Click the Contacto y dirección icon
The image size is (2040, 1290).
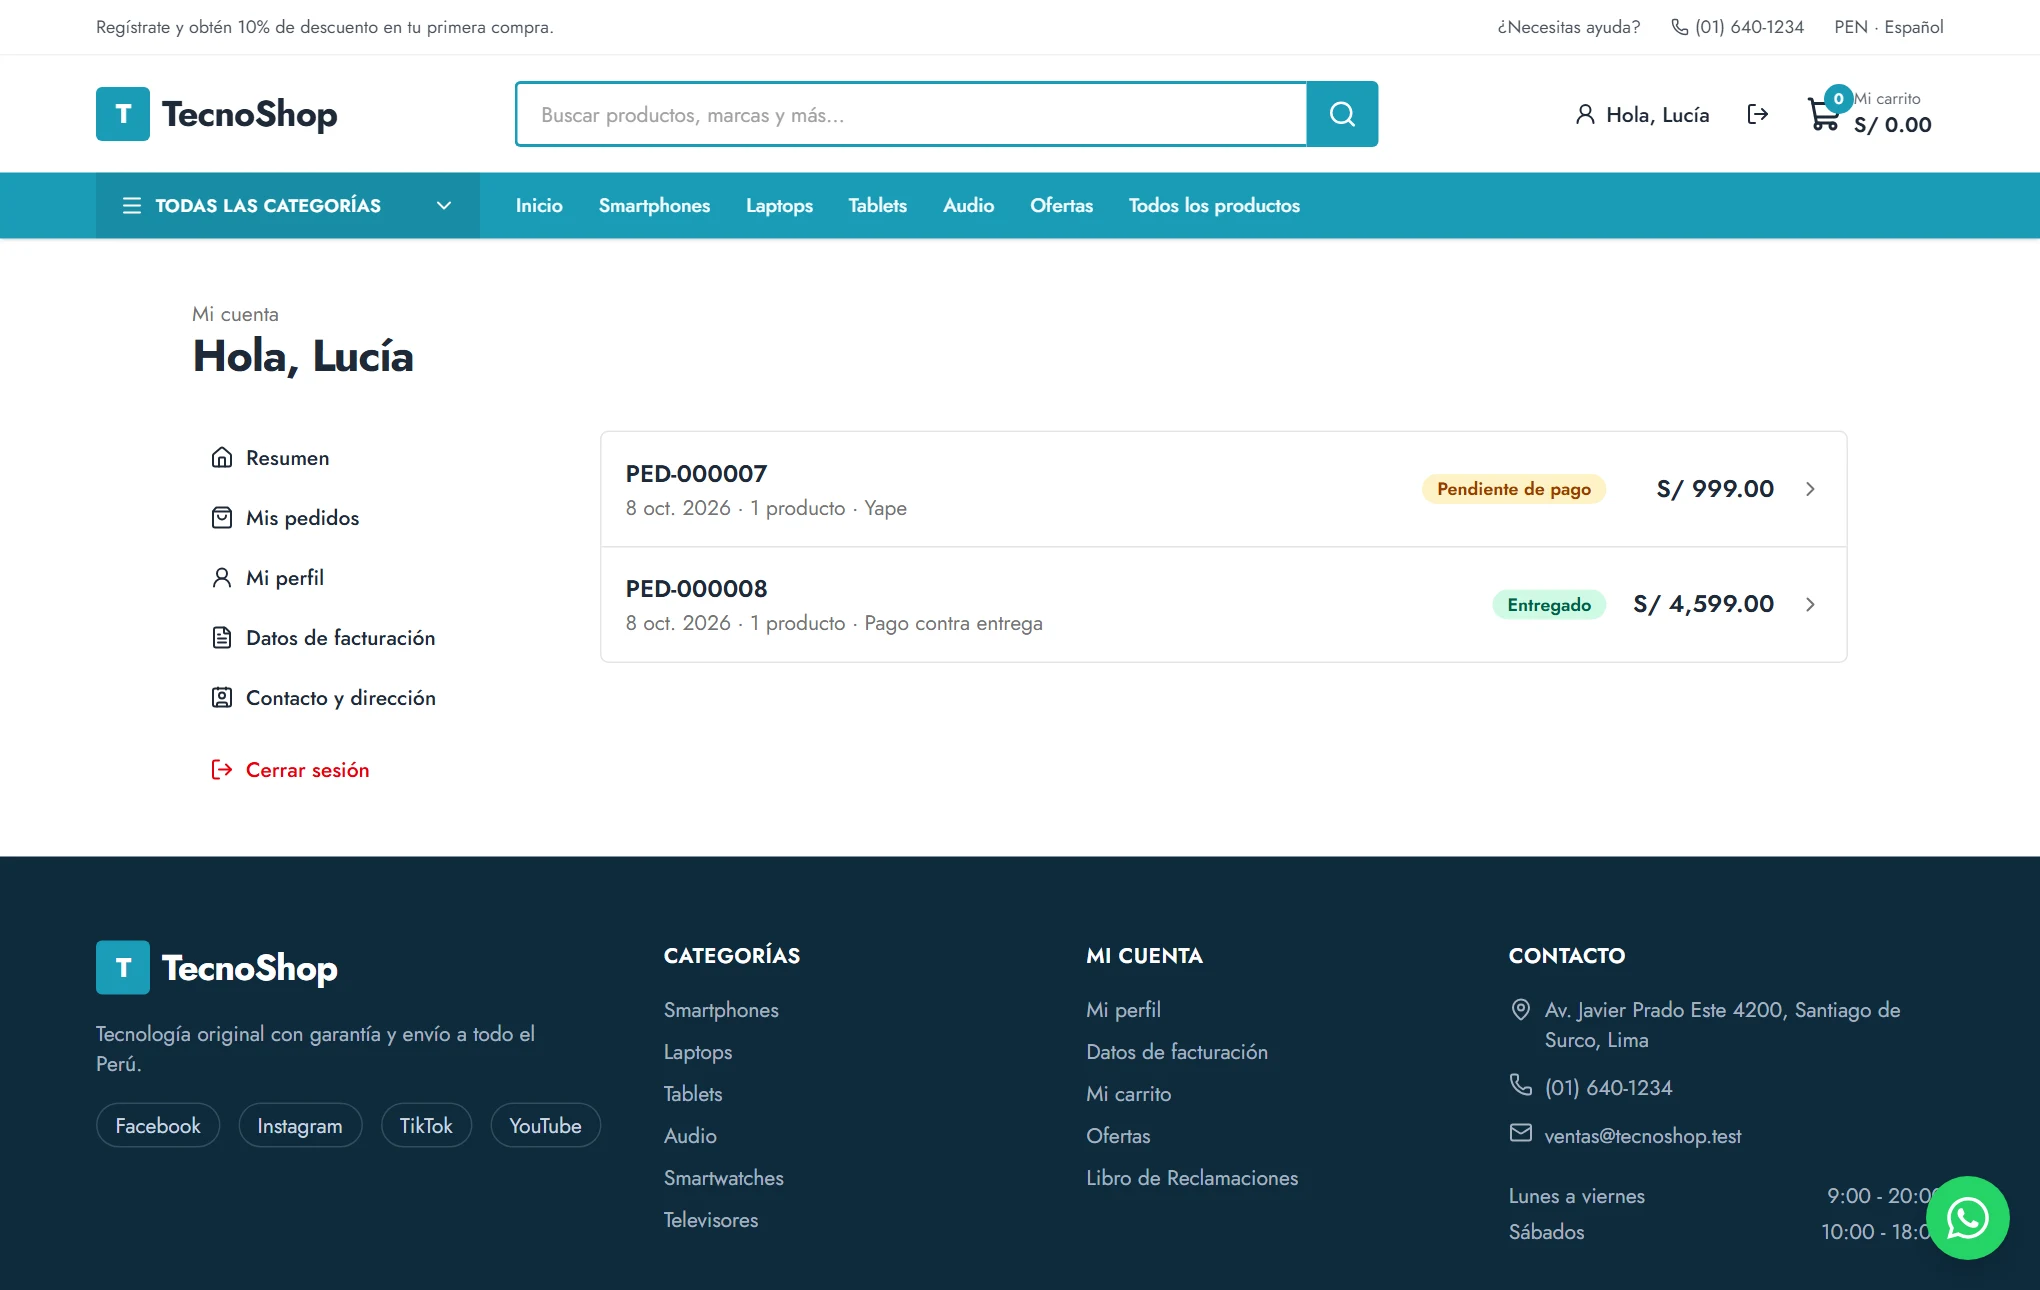(x=222, y=697)
